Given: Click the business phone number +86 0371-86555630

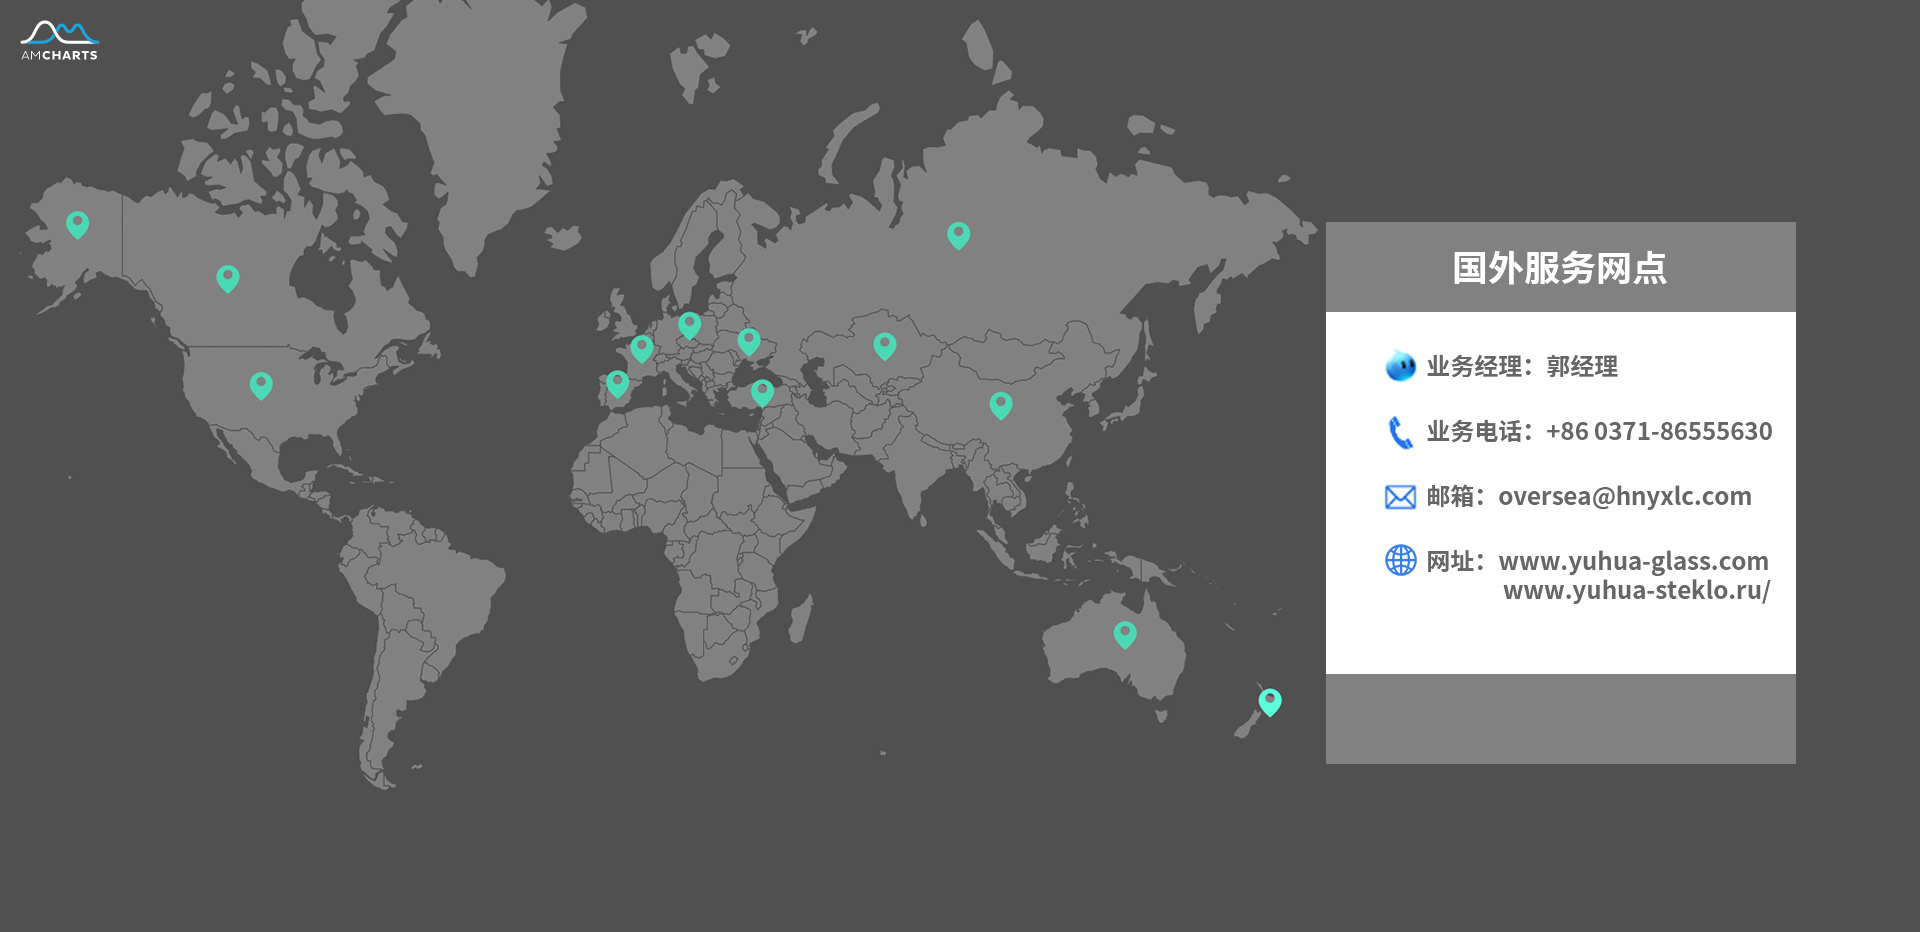Looking at the screenshot, I should pyautogui.click(x=1658, y=431).
